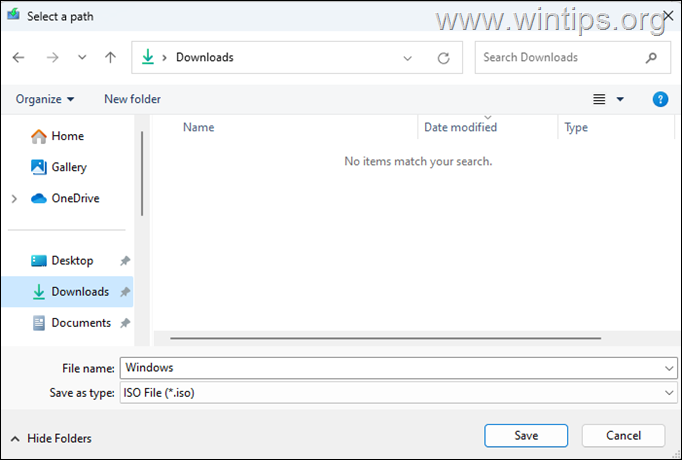Click the pin icon beside Documents
The height and width of the screenshot is (460, 682).
125,323
